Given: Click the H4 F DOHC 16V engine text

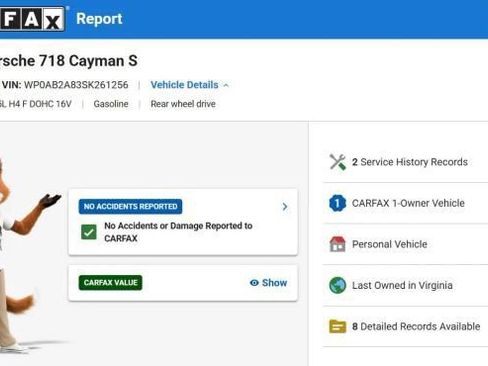Looking at the screenshot, I should pyautogui.click(x=36, y=104).
